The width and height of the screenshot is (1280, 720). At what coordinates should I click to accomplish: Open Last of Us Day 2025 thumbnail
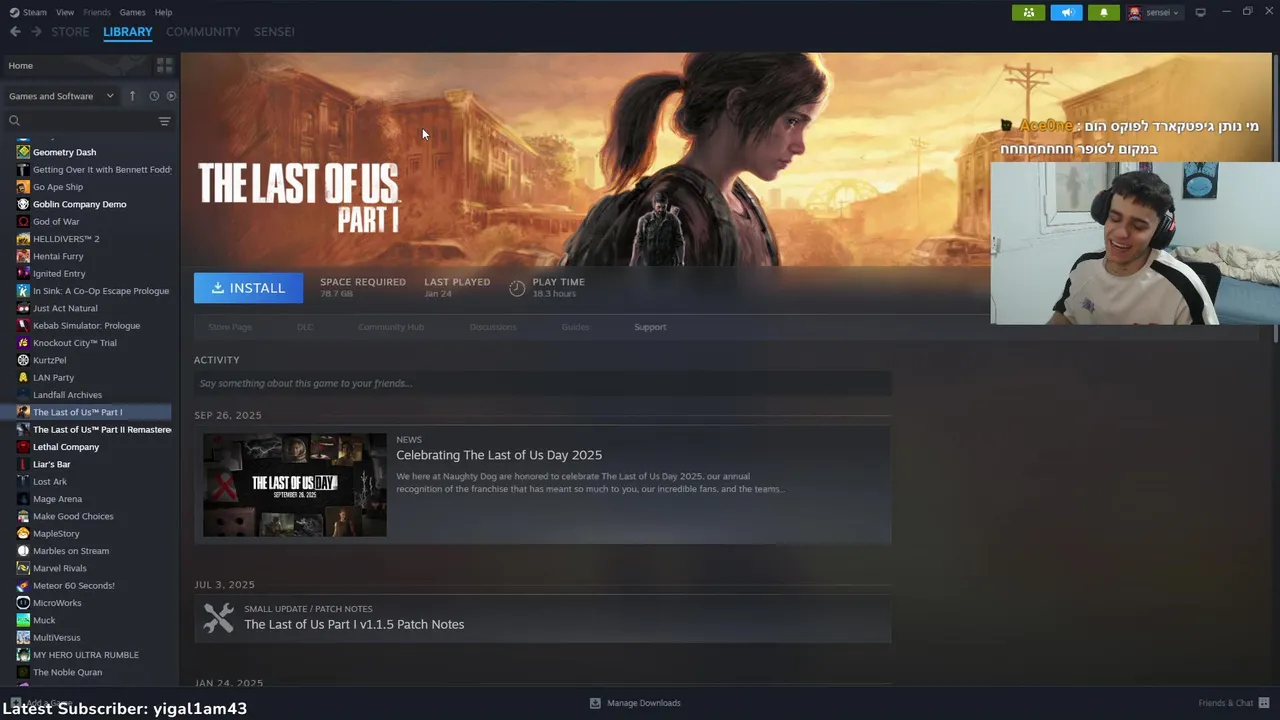tap(295, 485)
